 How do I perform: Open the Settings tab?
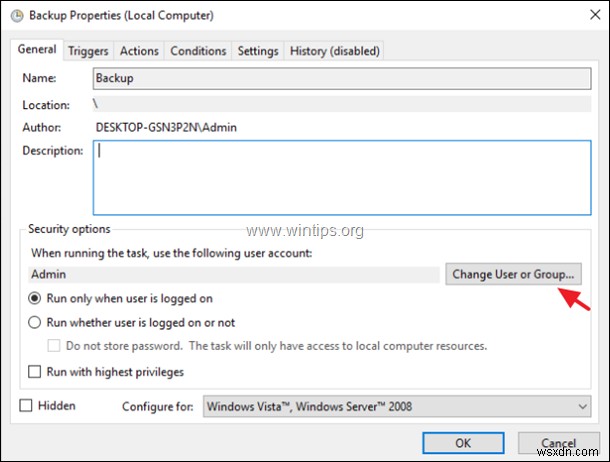coord(258,51)
